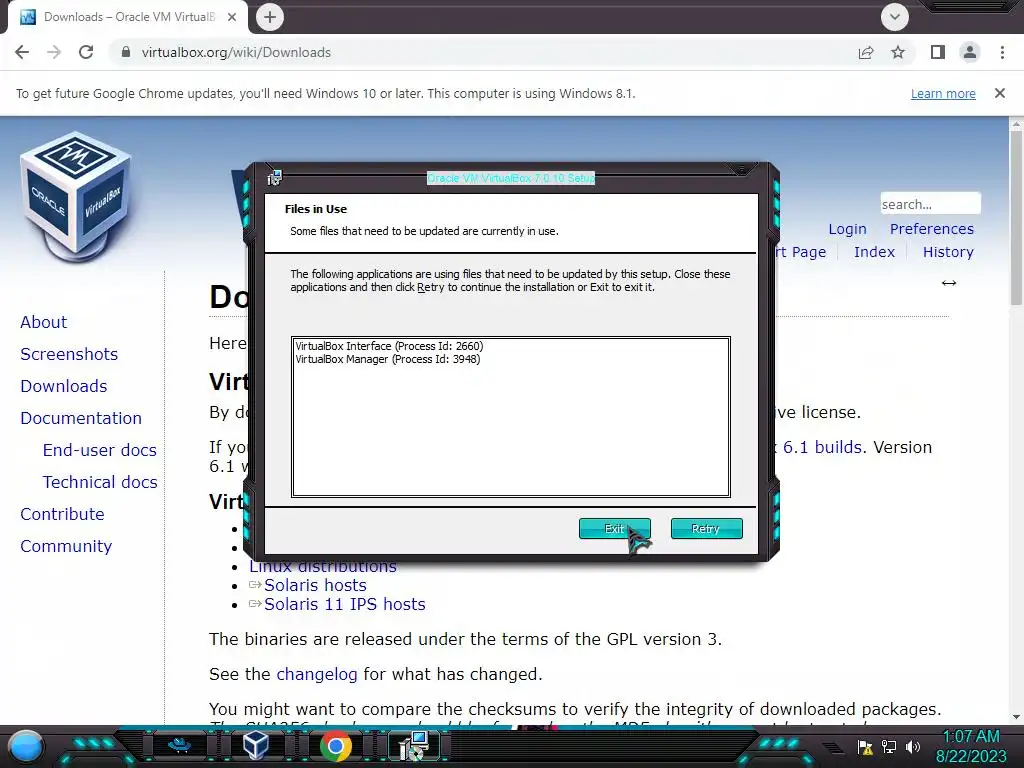Open the Learn more link in update banner
Image resolution: width=1024 pixels, height=768 pixels.
943,93
